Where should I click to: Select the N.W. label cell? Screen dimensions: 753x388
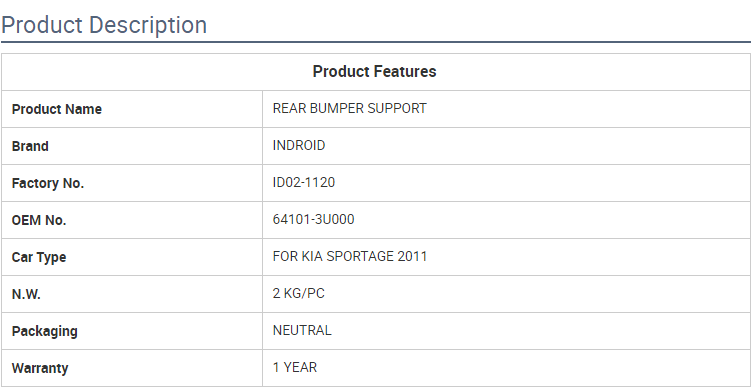132,294
